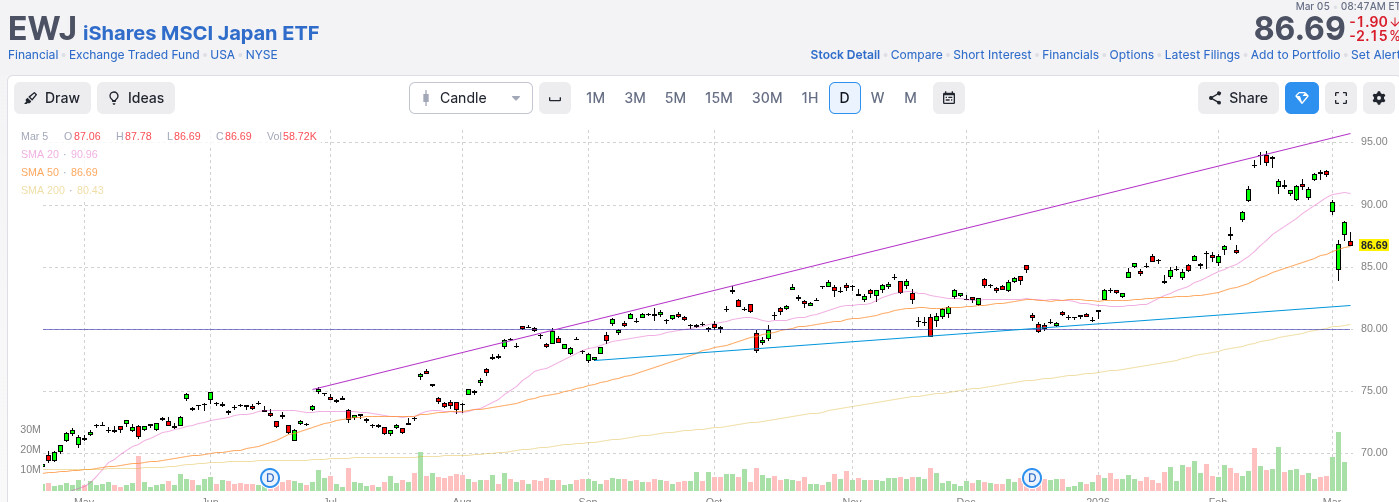Screen dimensions: 1399x502
Task: Select the weekly W timeframe
Action: pos(877,98)
